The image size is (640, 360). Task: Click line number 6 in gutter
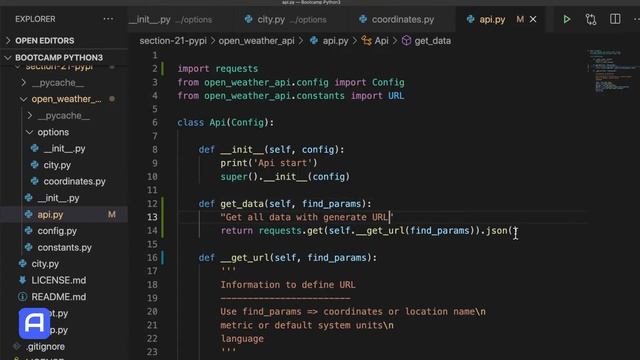tap(155, 122)
